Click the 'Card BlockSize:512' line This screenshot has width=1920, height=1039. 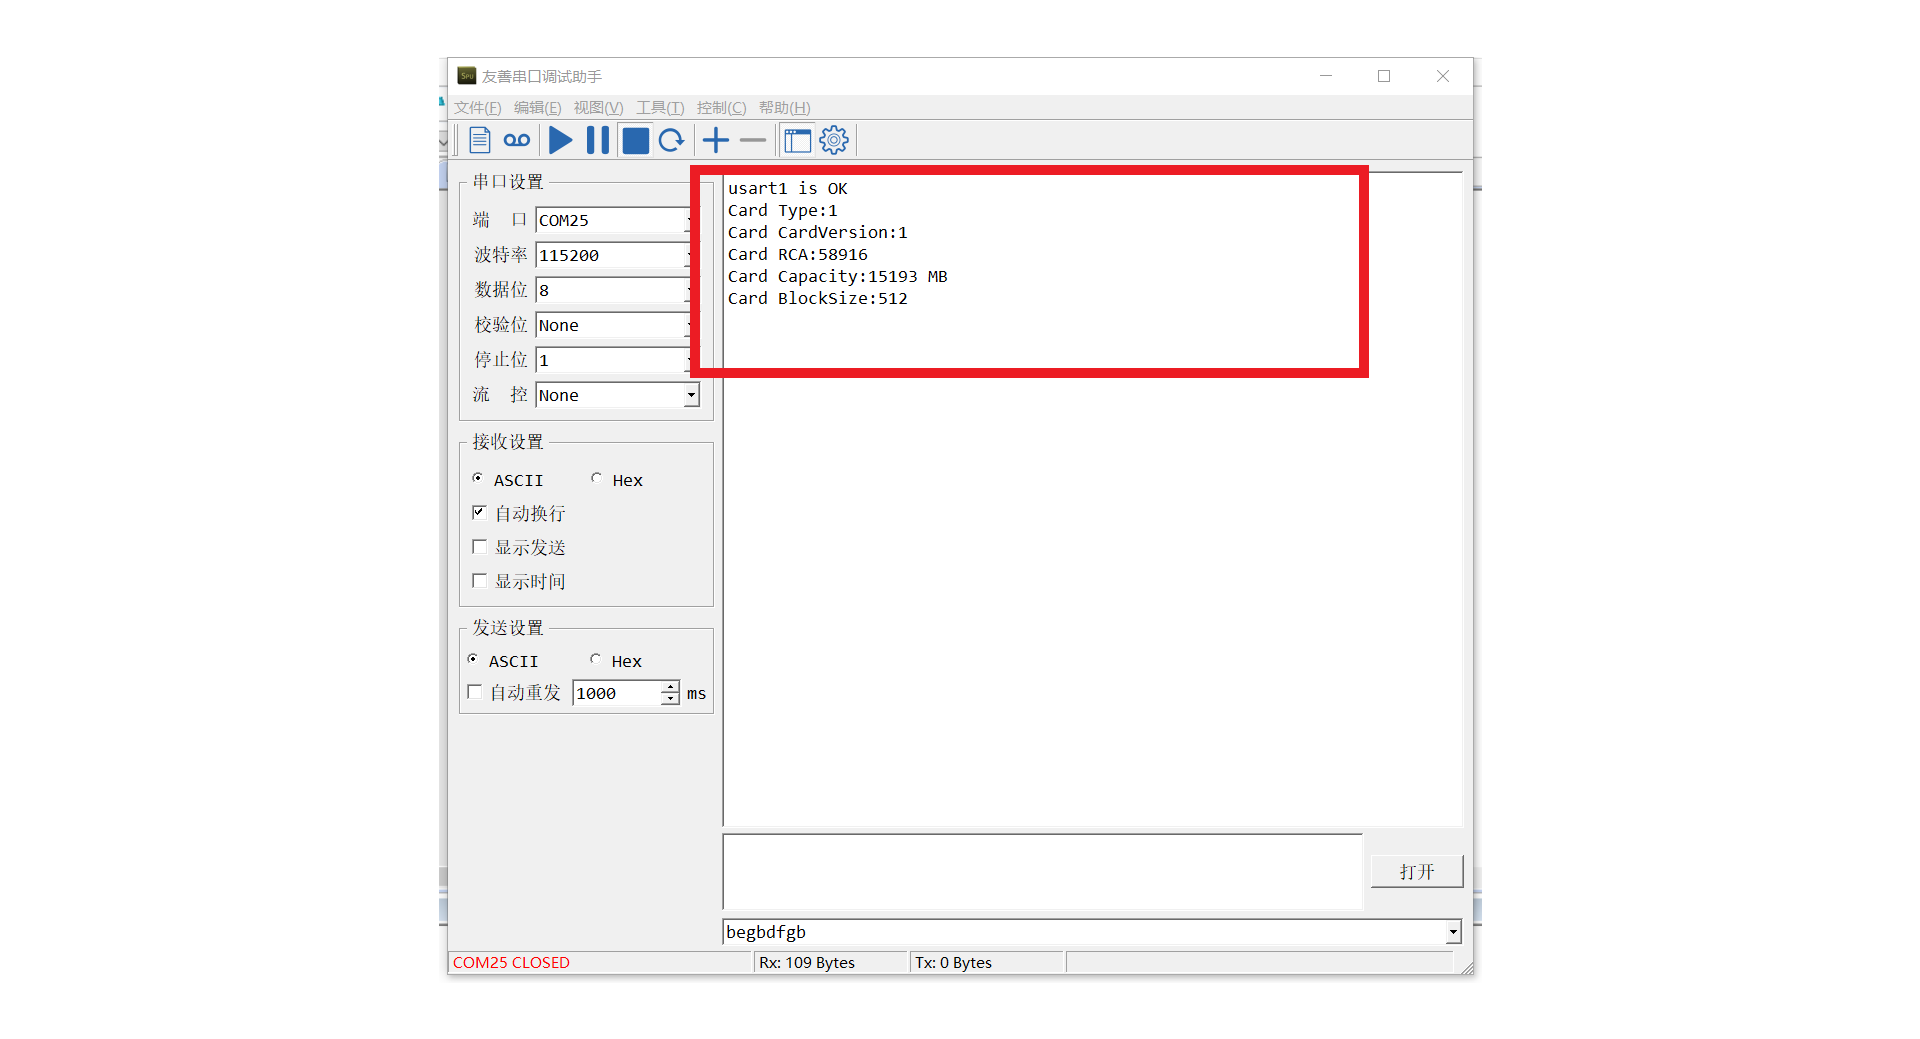point(817,298)
